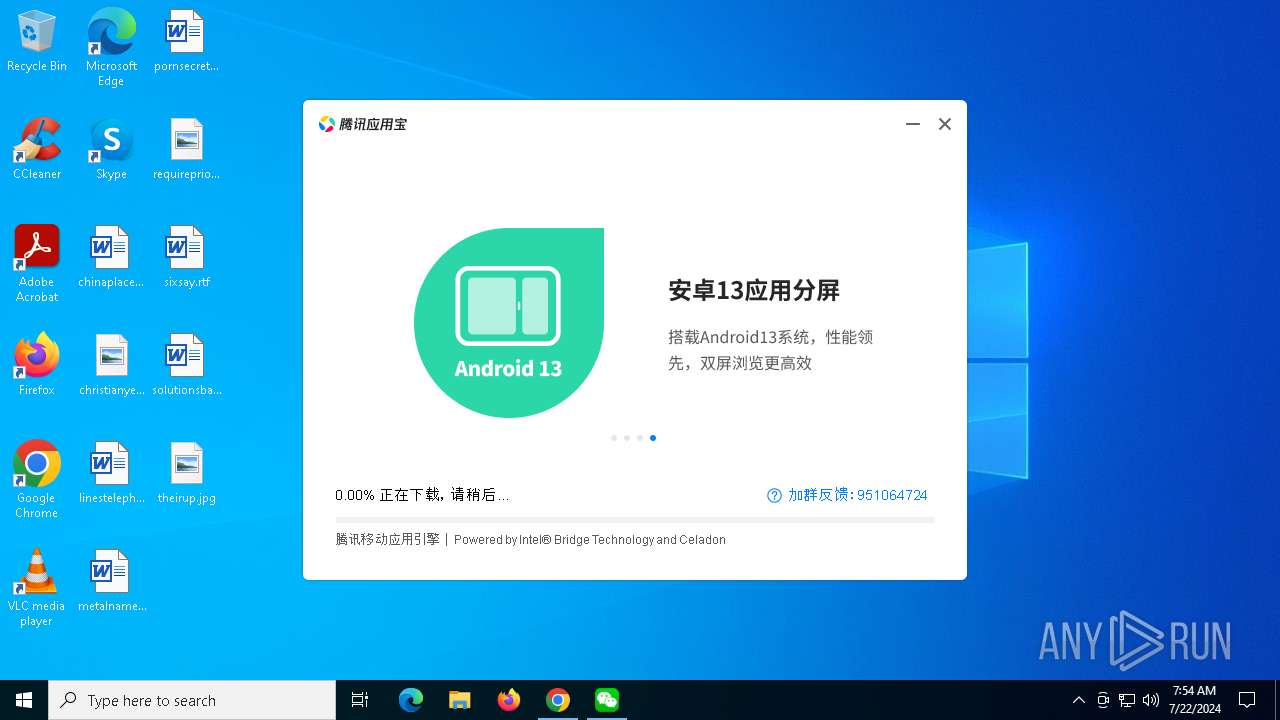Click the meet-now tray icon
The width and height of the screenshot is (1280, 720).
point(1103,700)
